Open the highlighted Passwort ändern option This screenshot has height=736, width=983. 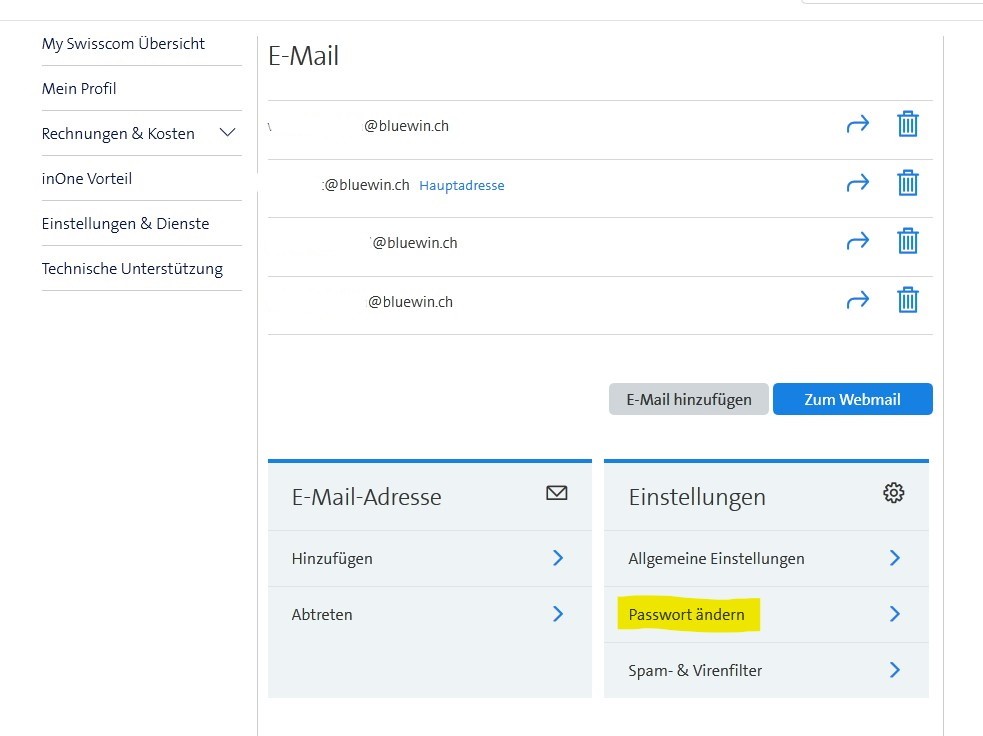coord(686,615)
